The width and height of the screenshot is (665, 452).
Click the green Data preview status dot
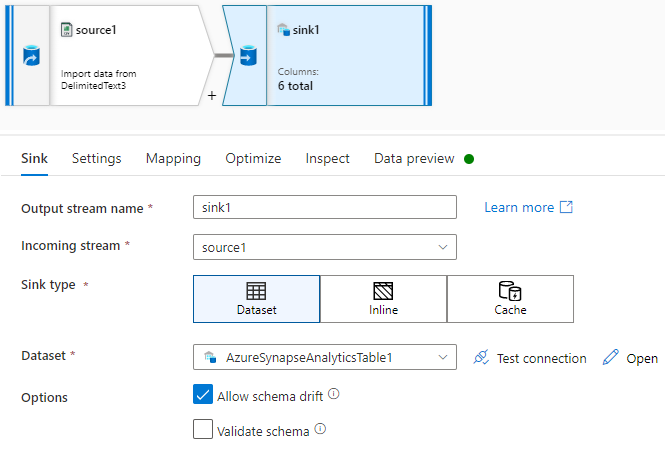tap(469, 159)
